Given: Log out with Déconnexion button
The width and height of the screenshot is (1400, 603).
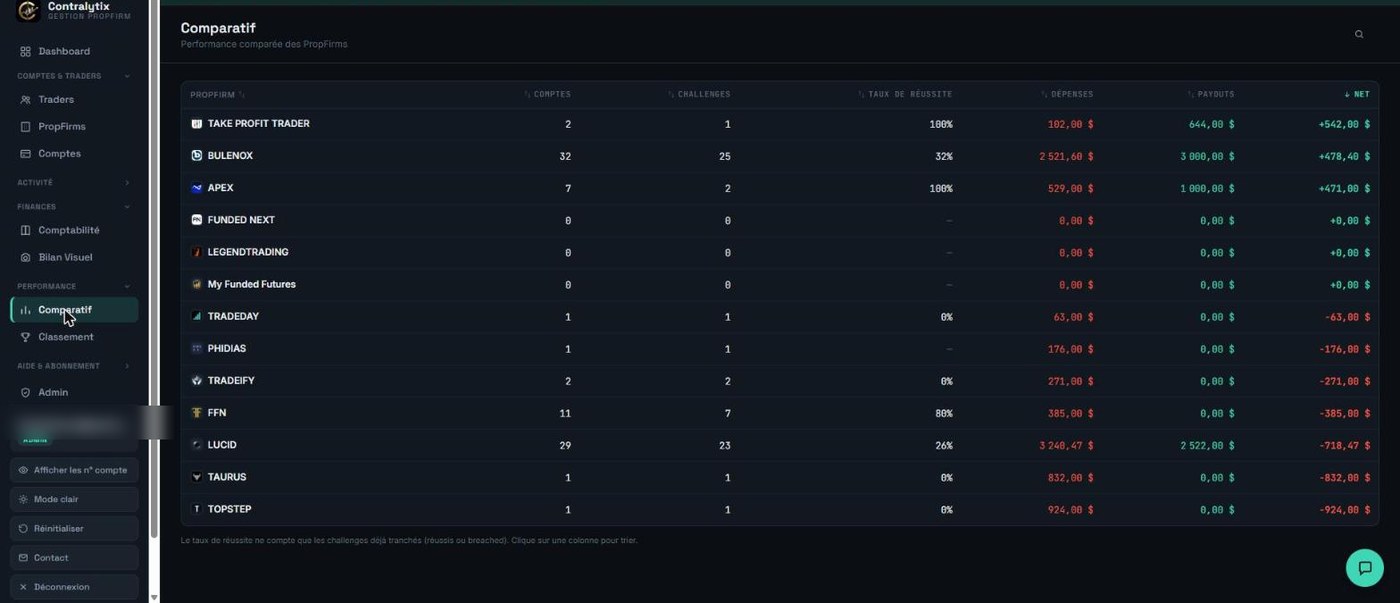Looking at the screenshot, I should pos(74,587).
